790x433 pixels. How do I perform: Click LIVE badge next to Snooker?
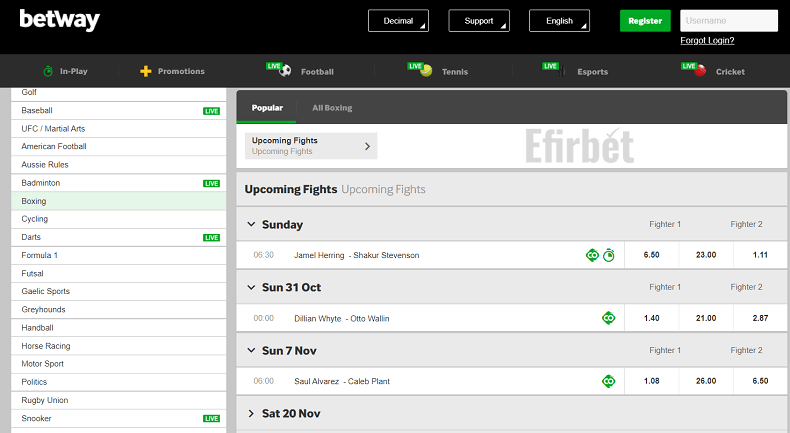pos(211,418)
